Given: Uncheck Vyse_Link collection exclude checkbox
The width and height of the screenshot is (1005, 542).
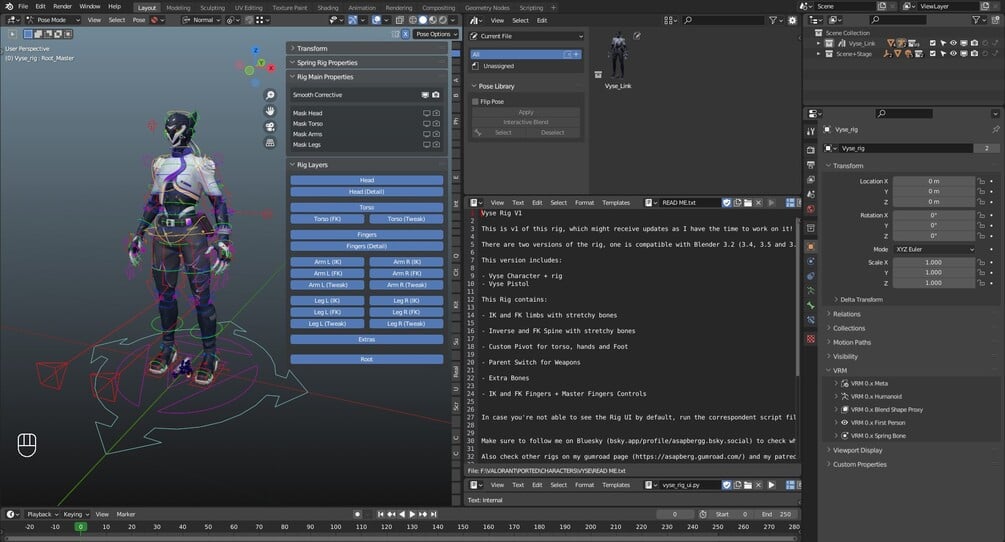Looking at the screenshot, I should (x=933, y=44).
